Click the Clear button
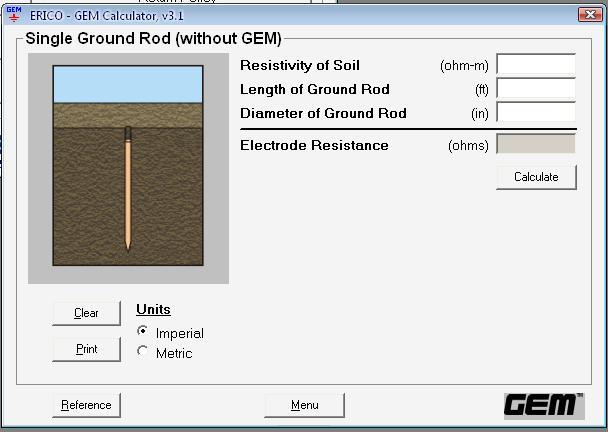Viewport: 608px width, 432px height. pos(86,313)
